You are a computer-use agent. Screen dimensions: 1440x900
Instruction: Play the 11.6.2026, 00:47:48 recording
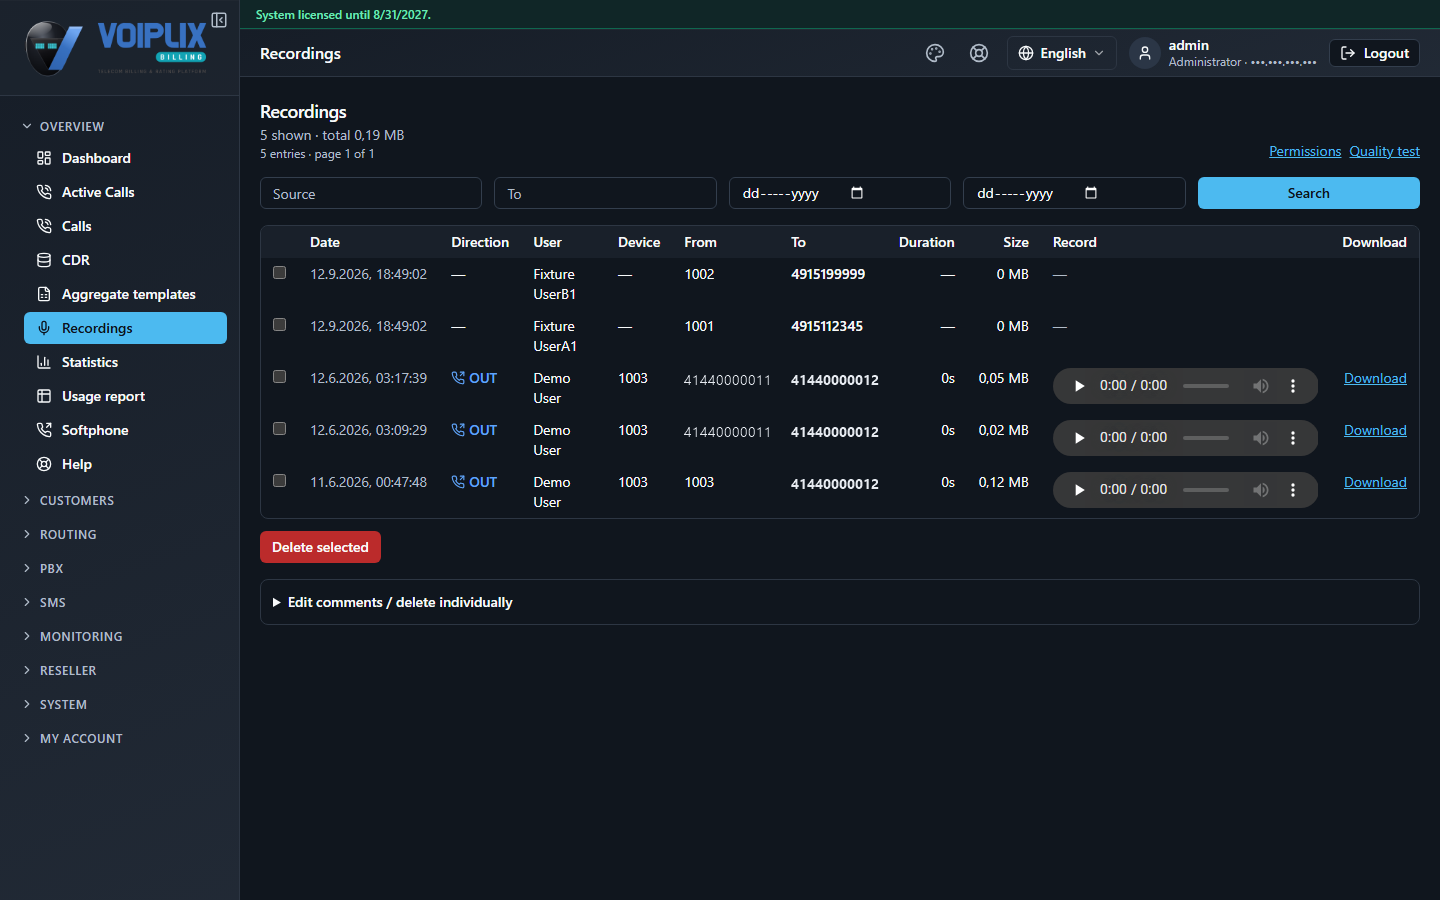click(x=1079, y=490)
